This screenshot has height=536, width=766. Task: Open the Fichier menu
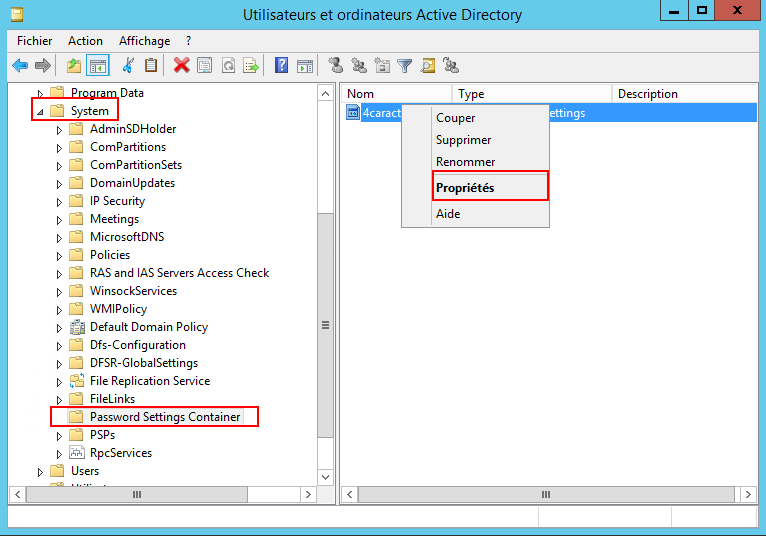click(34, 41)
